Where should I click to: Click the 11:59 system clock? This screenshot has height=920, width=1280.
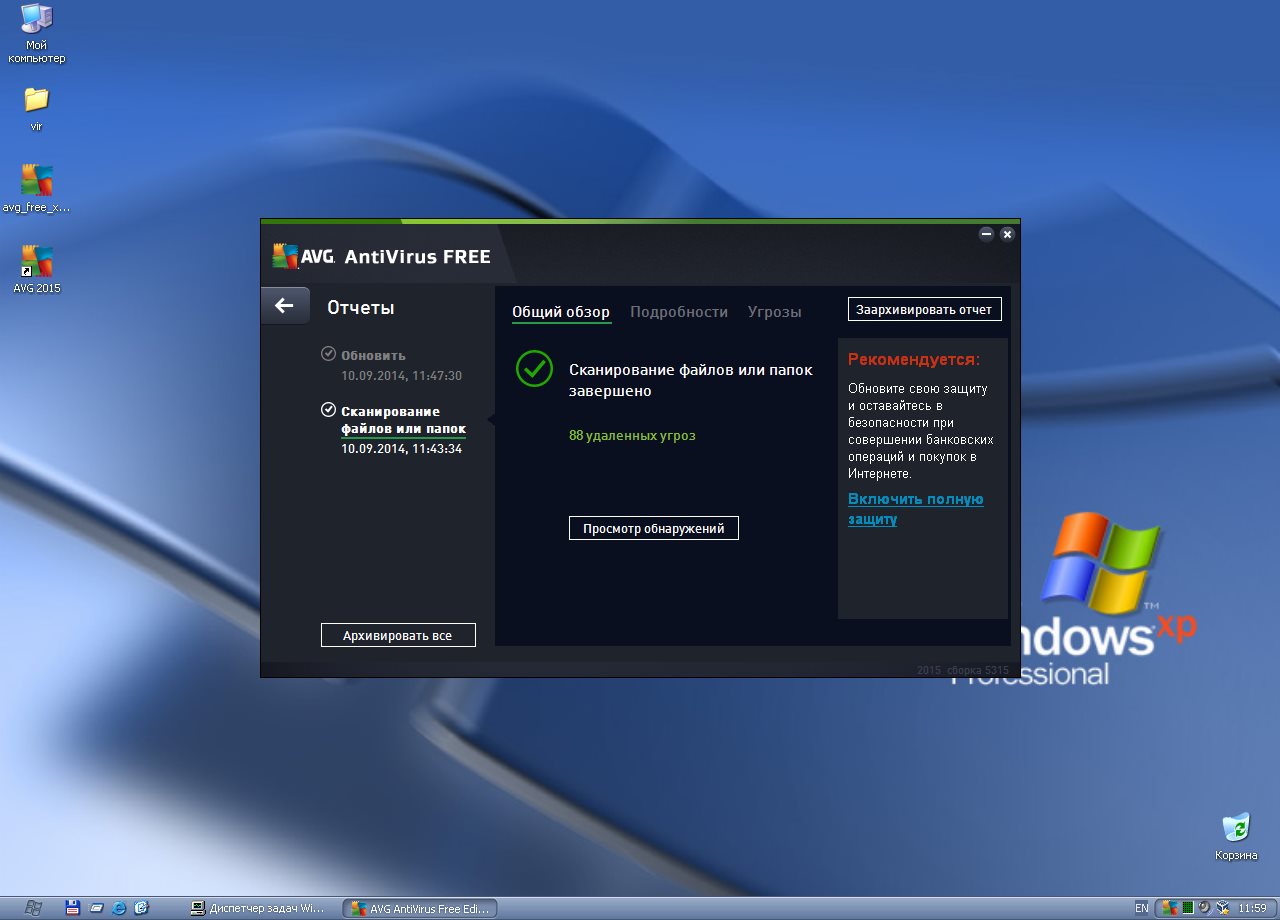pyautogui.click(x=1252, y=908)
